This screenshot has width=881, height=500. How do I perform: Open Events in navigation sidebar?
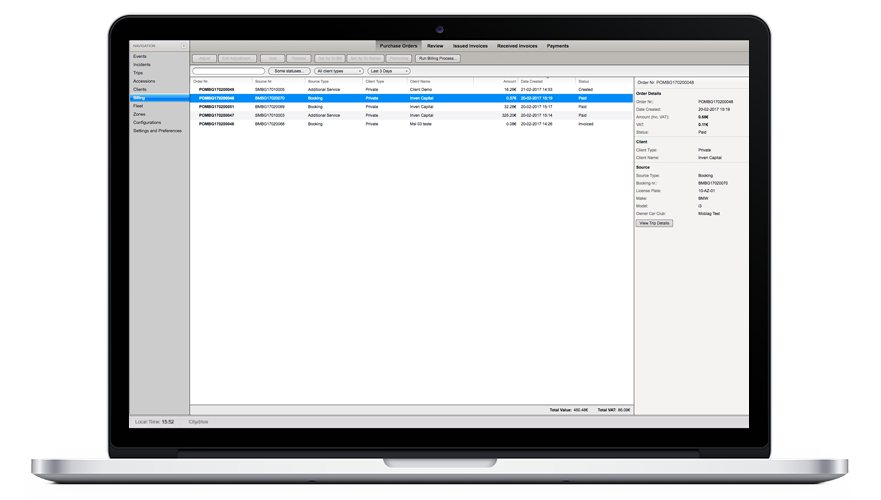click(x=140, y=56)
